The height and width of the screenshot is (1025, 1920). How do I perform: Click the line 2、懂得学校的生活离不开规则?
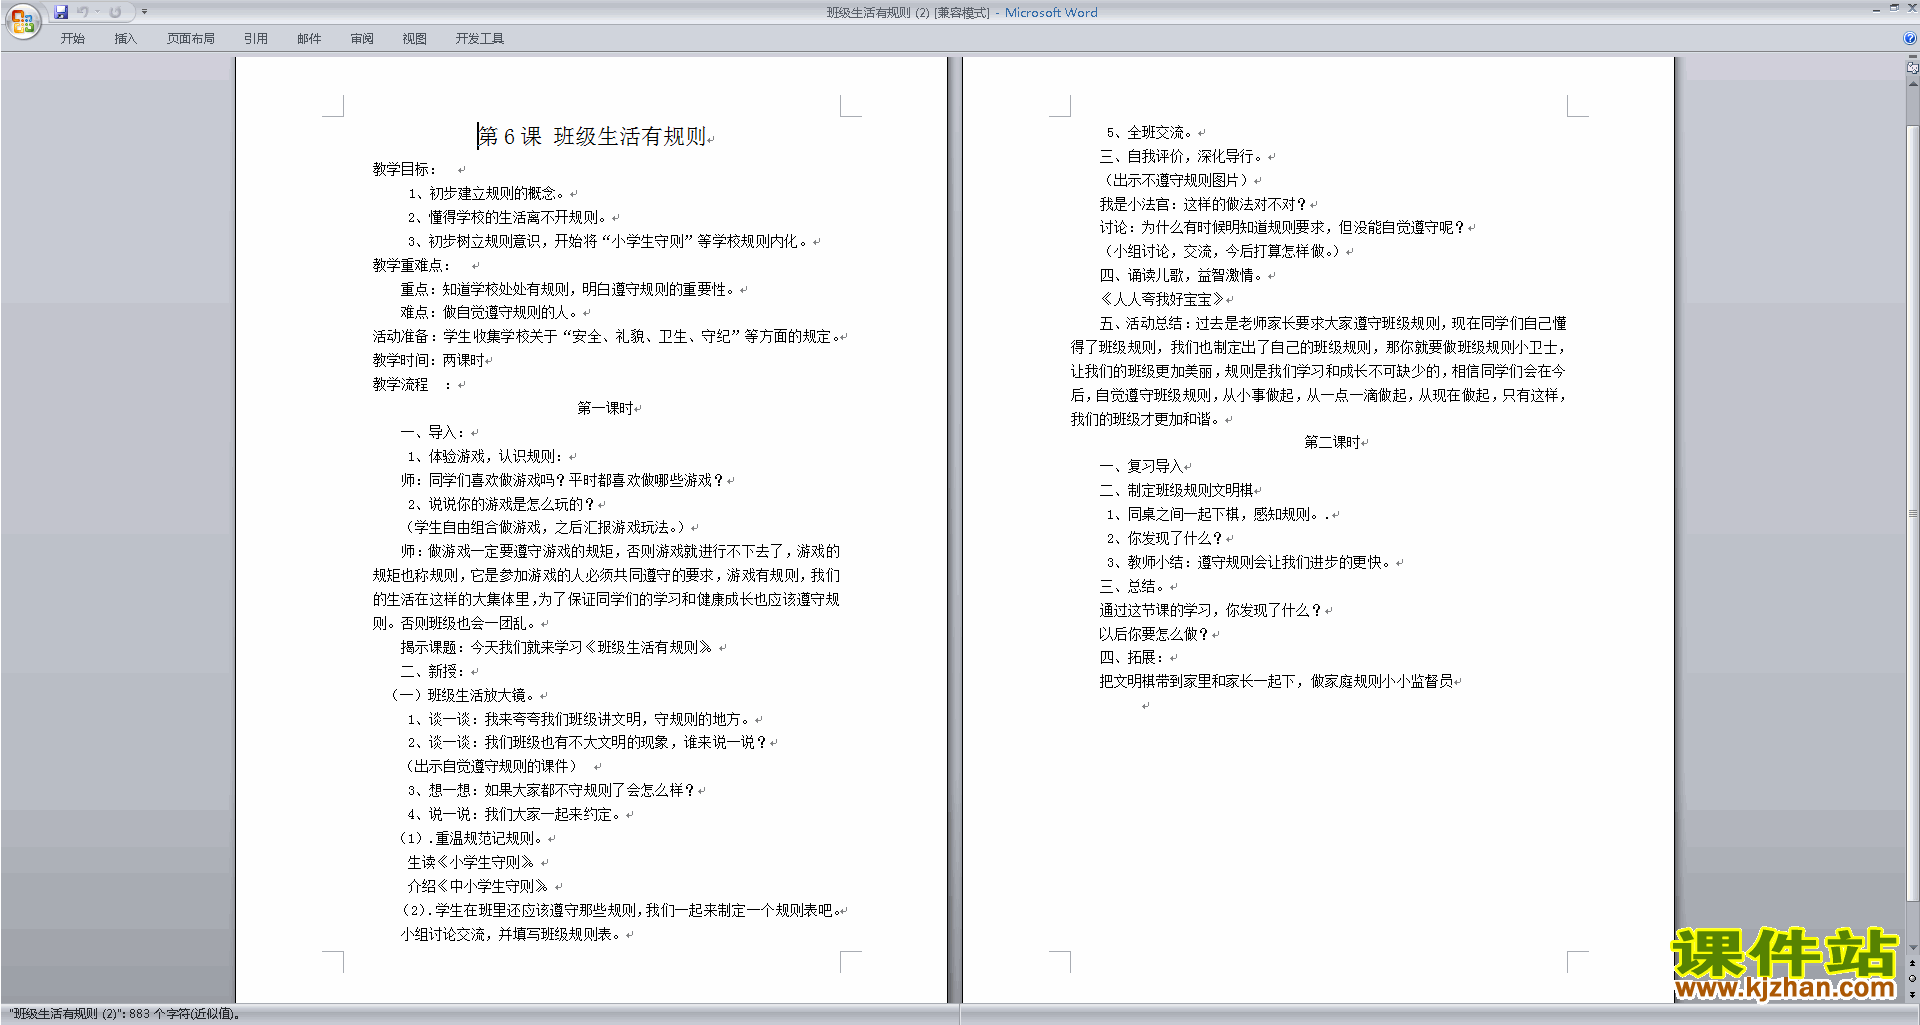pyautogui.click(x=508, y=217)
